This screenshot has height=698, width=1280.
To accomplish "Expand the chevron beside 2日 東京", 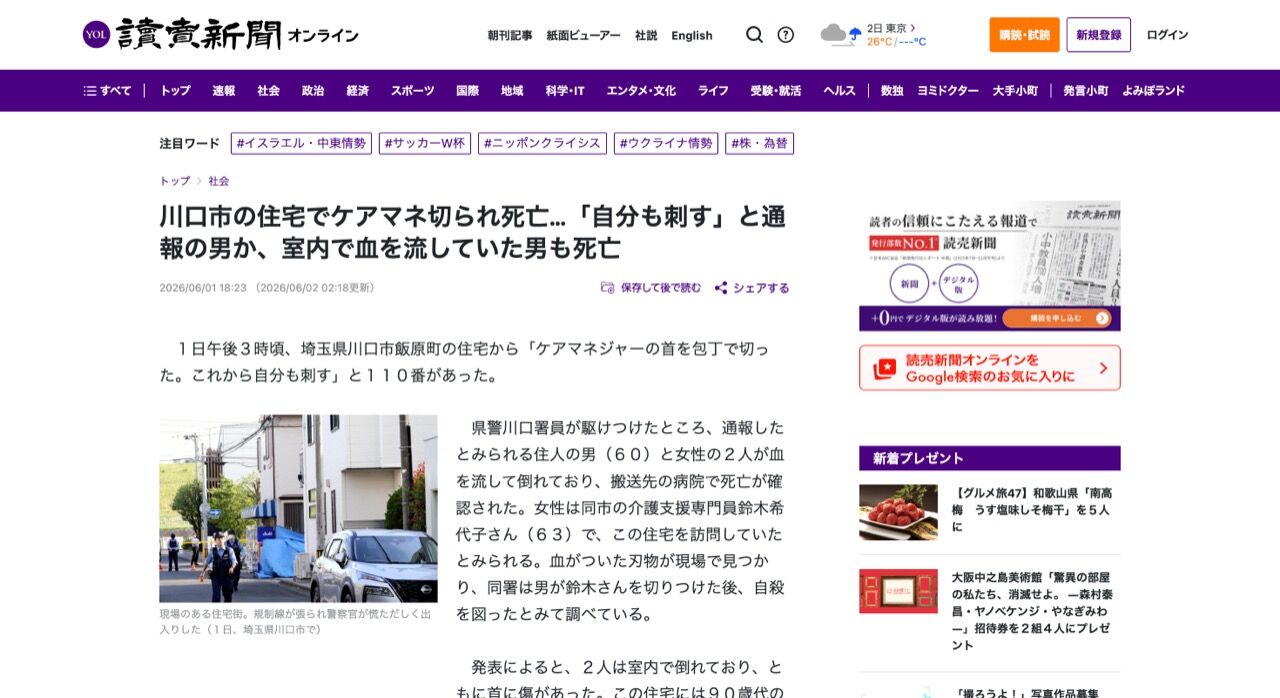I will [913, 28].
